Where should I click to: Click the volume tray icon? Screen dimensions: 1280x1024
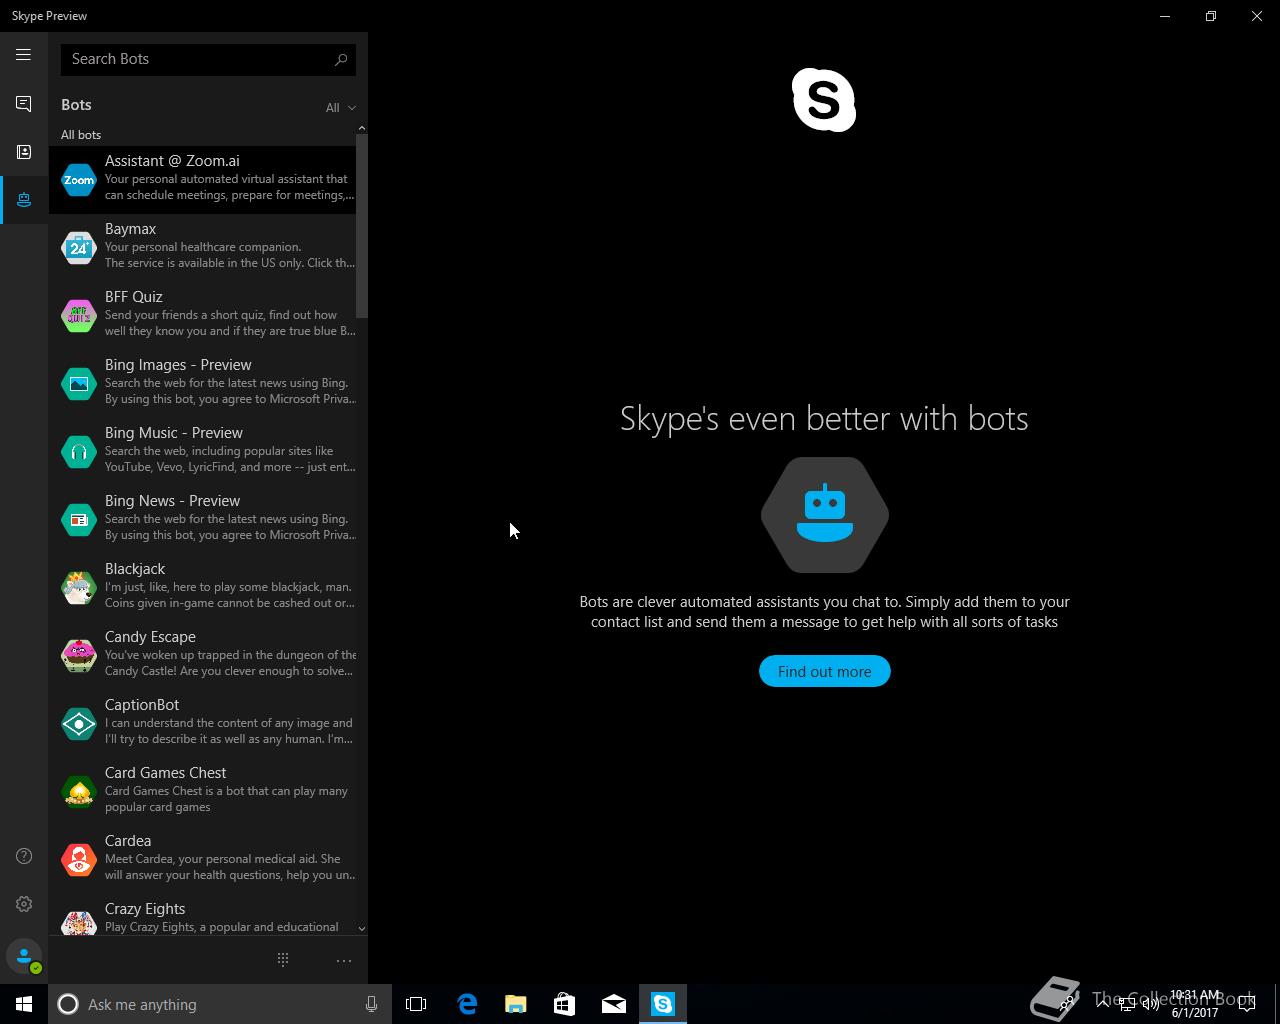[x=1150, y=1004]
